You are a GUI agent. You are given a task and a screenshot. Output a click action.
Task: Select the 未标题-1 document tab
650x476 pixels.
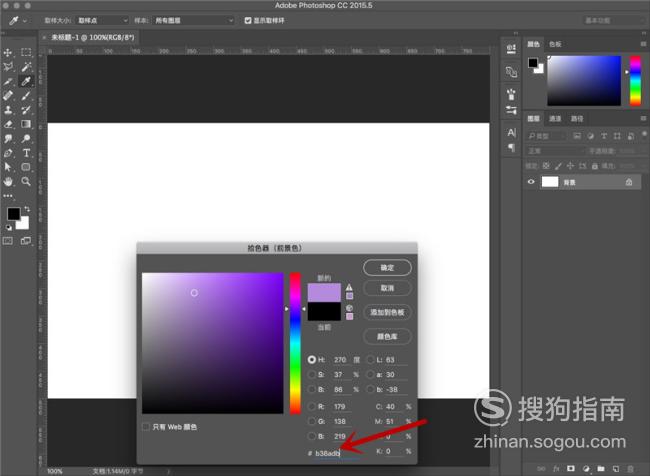click(92, 37)
